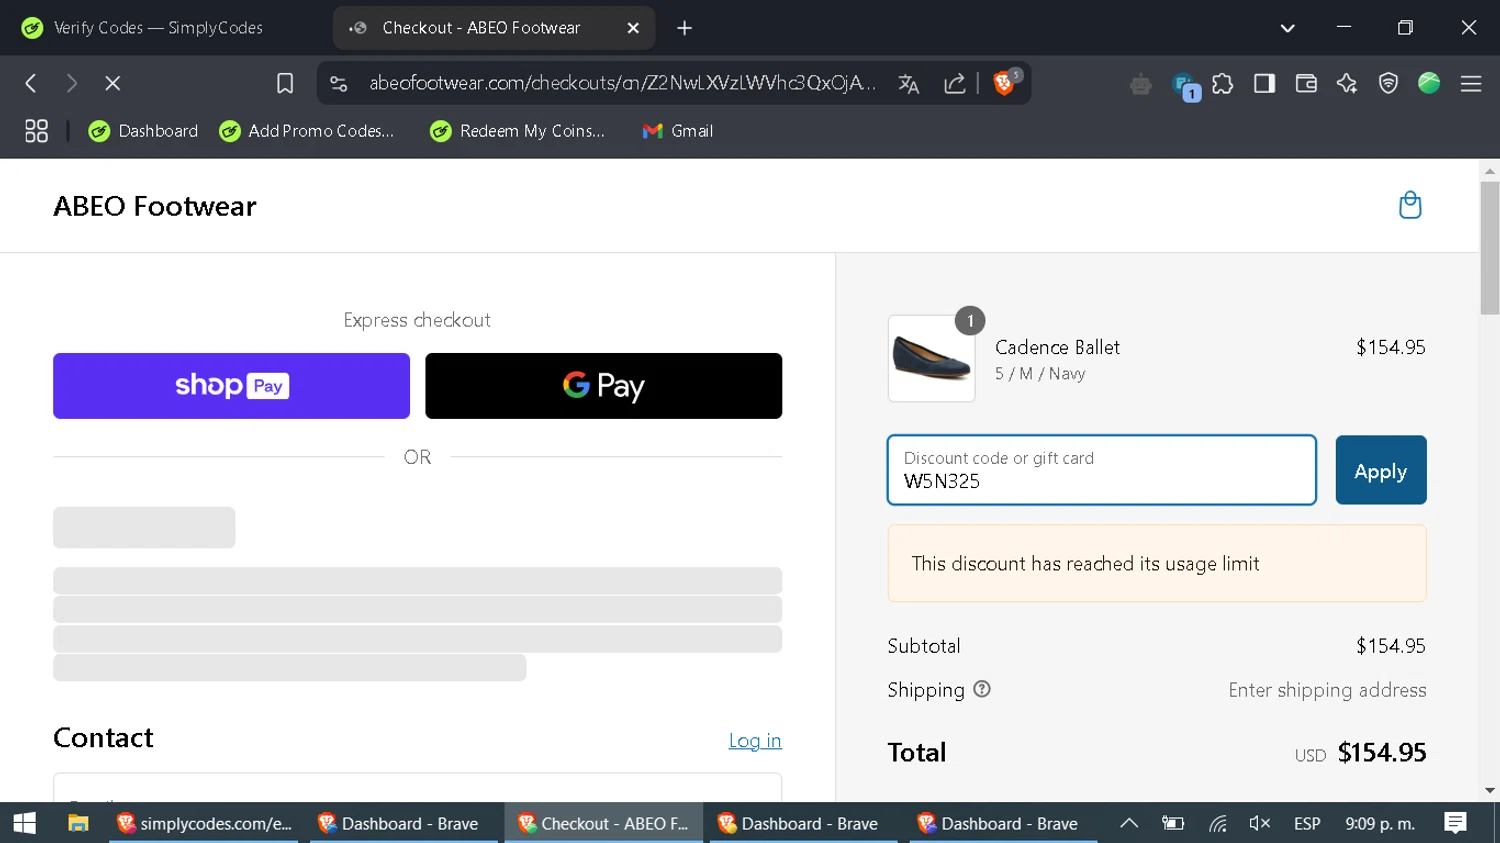
Task: Open the ESP language indicator
Action: [x=1307, y=823]
